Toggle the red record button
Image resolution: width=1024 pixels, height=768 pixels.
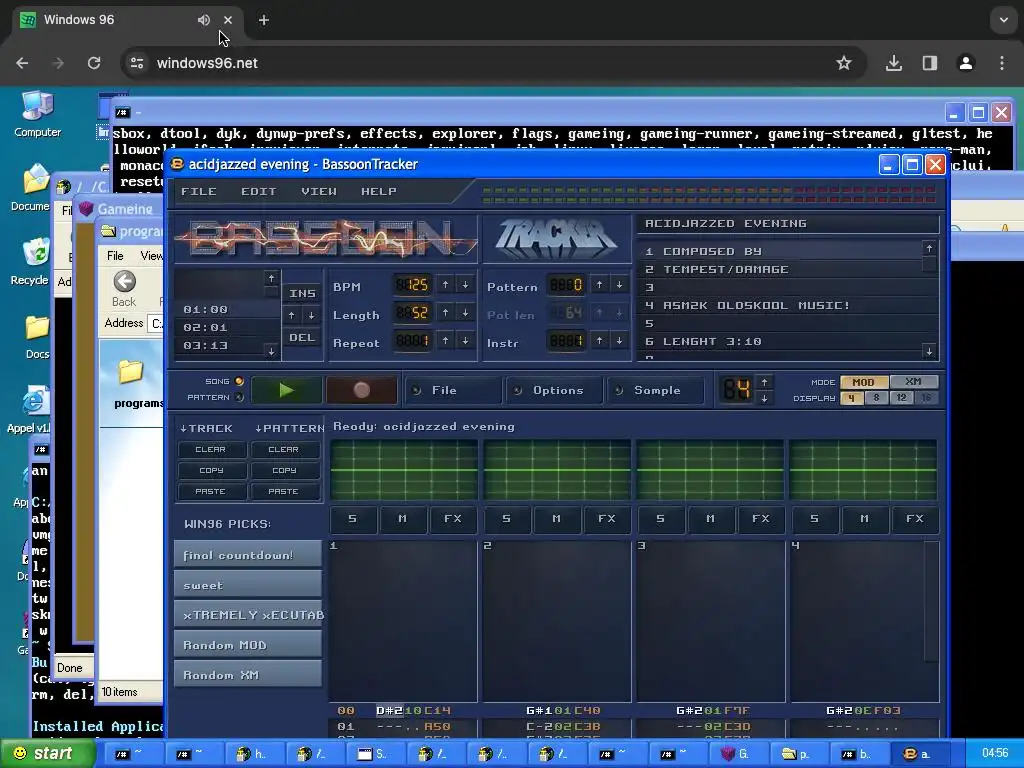point(361,390)
